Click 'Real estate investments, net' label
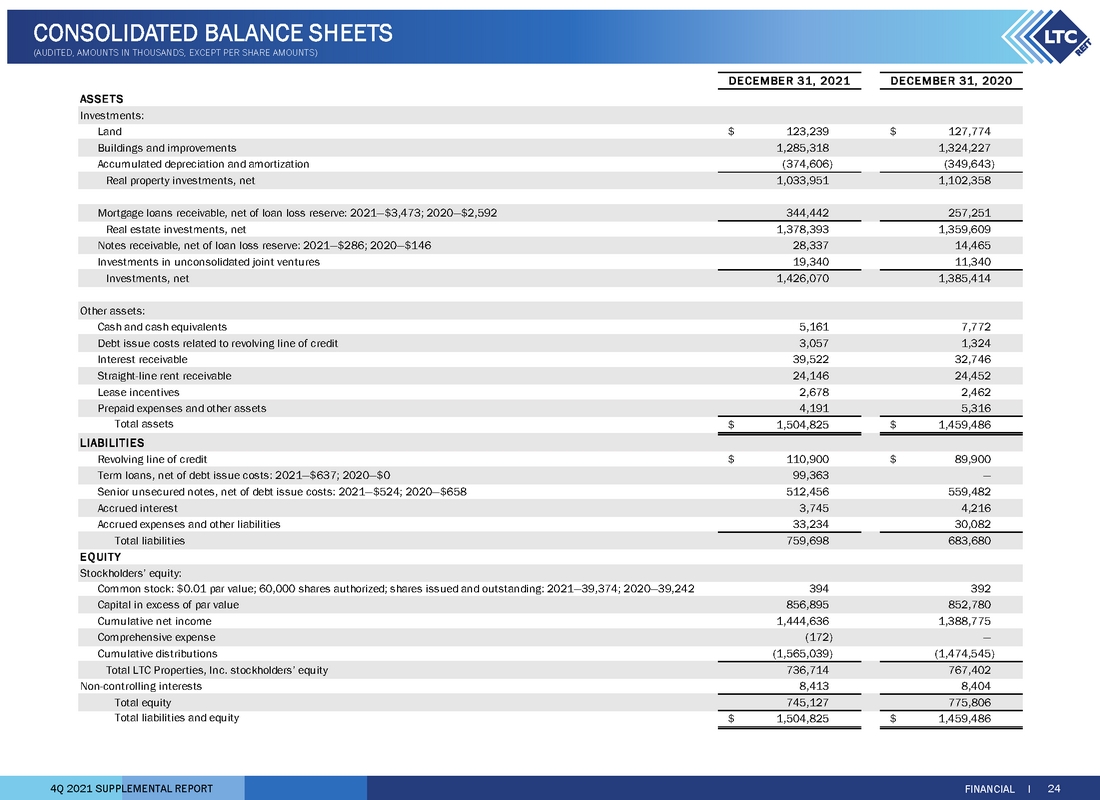 (176, 229)
